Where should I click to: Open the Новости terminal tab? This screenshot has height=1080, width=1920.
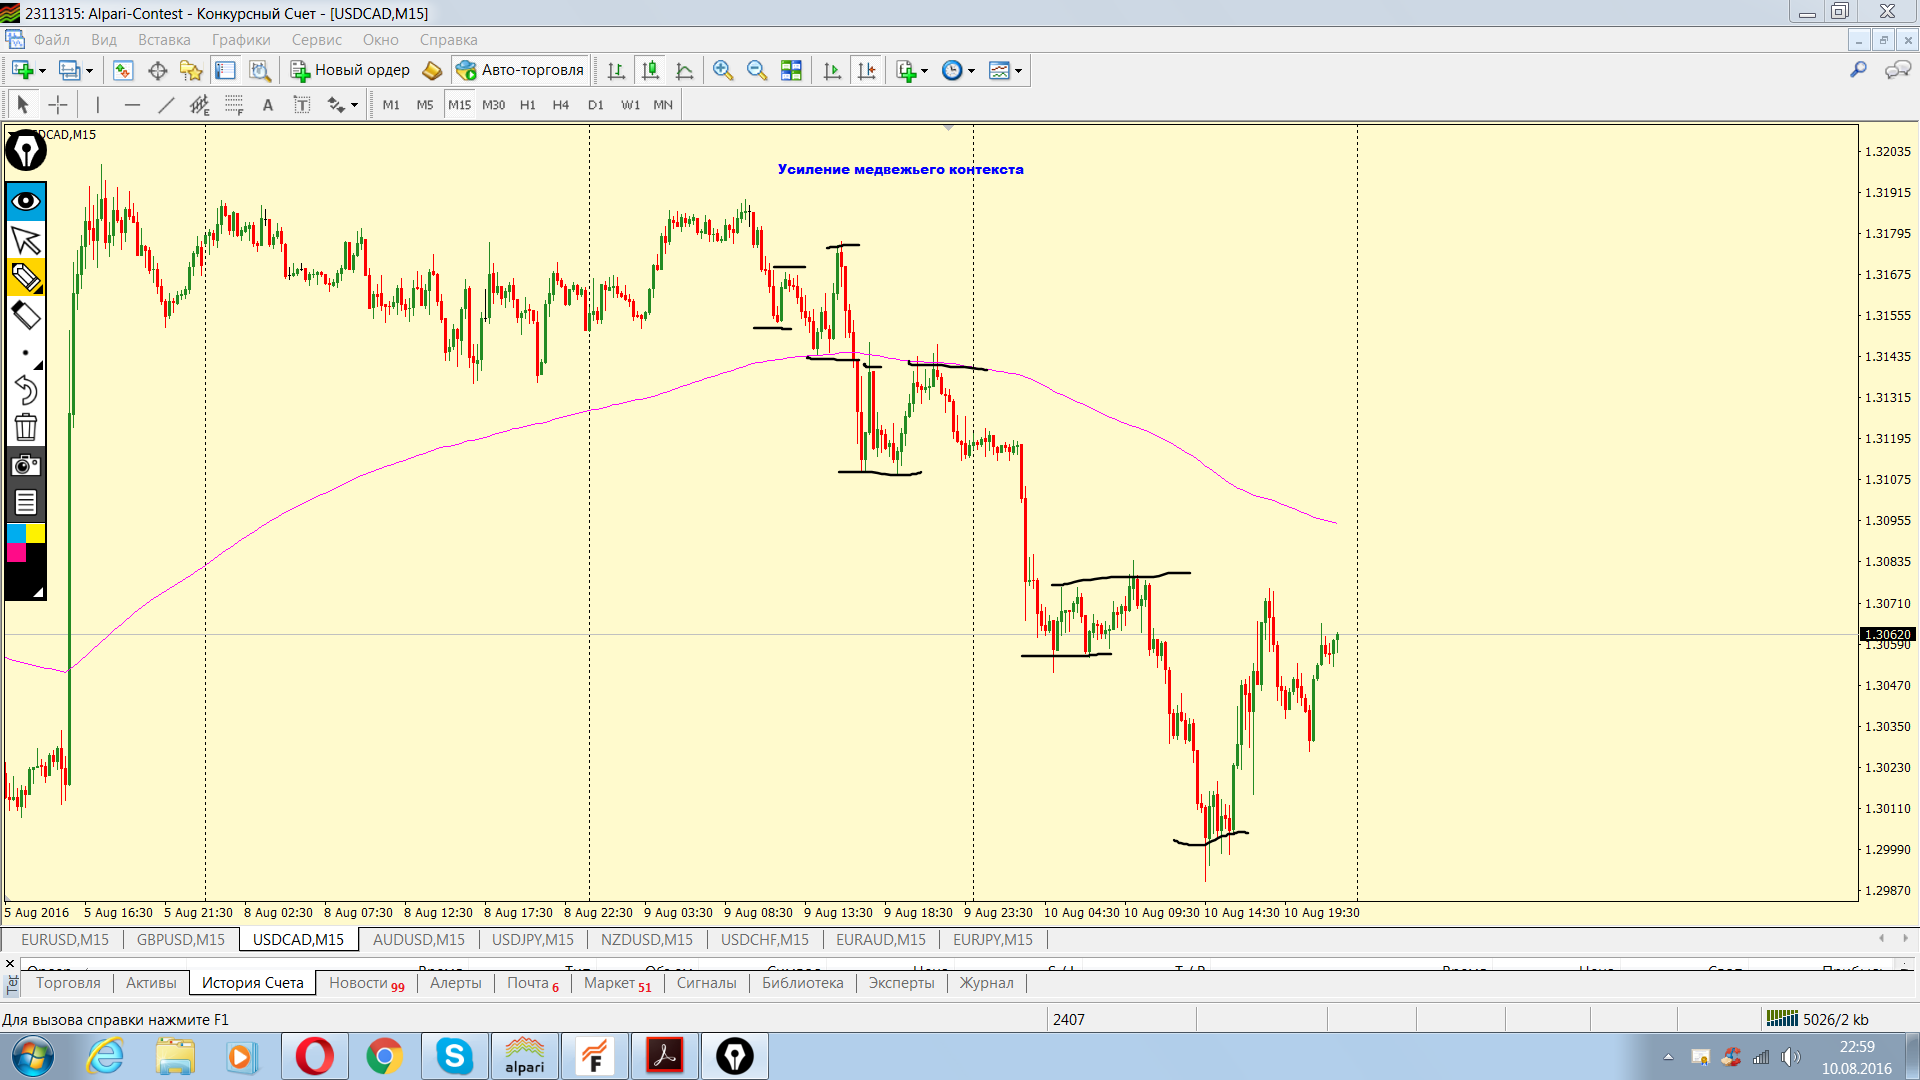point(365,983)
